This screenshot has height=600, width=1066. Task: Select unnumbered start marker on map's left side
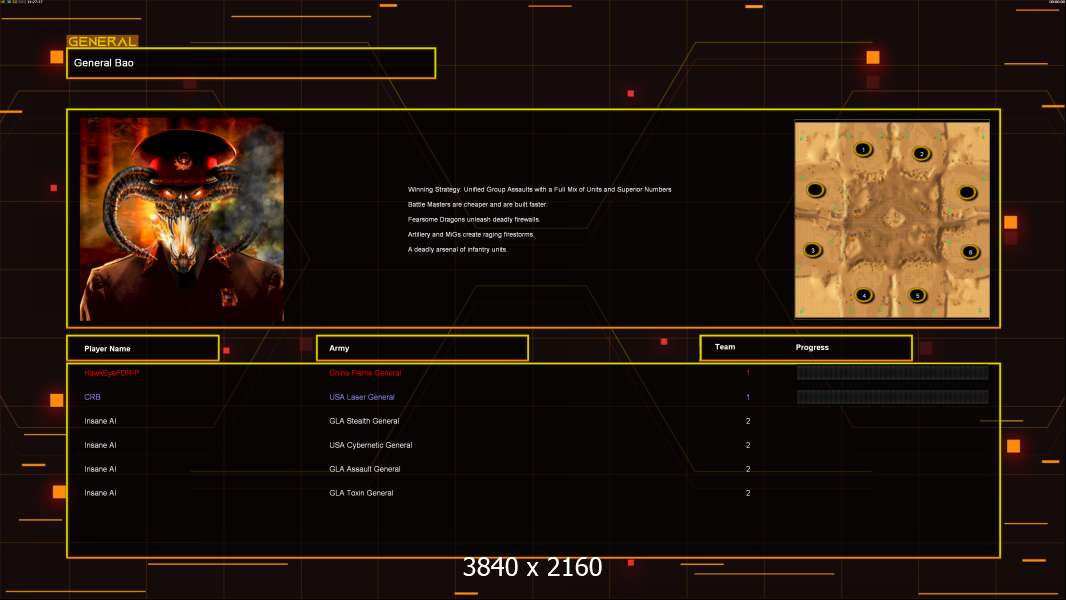click(x=815, y=190)
